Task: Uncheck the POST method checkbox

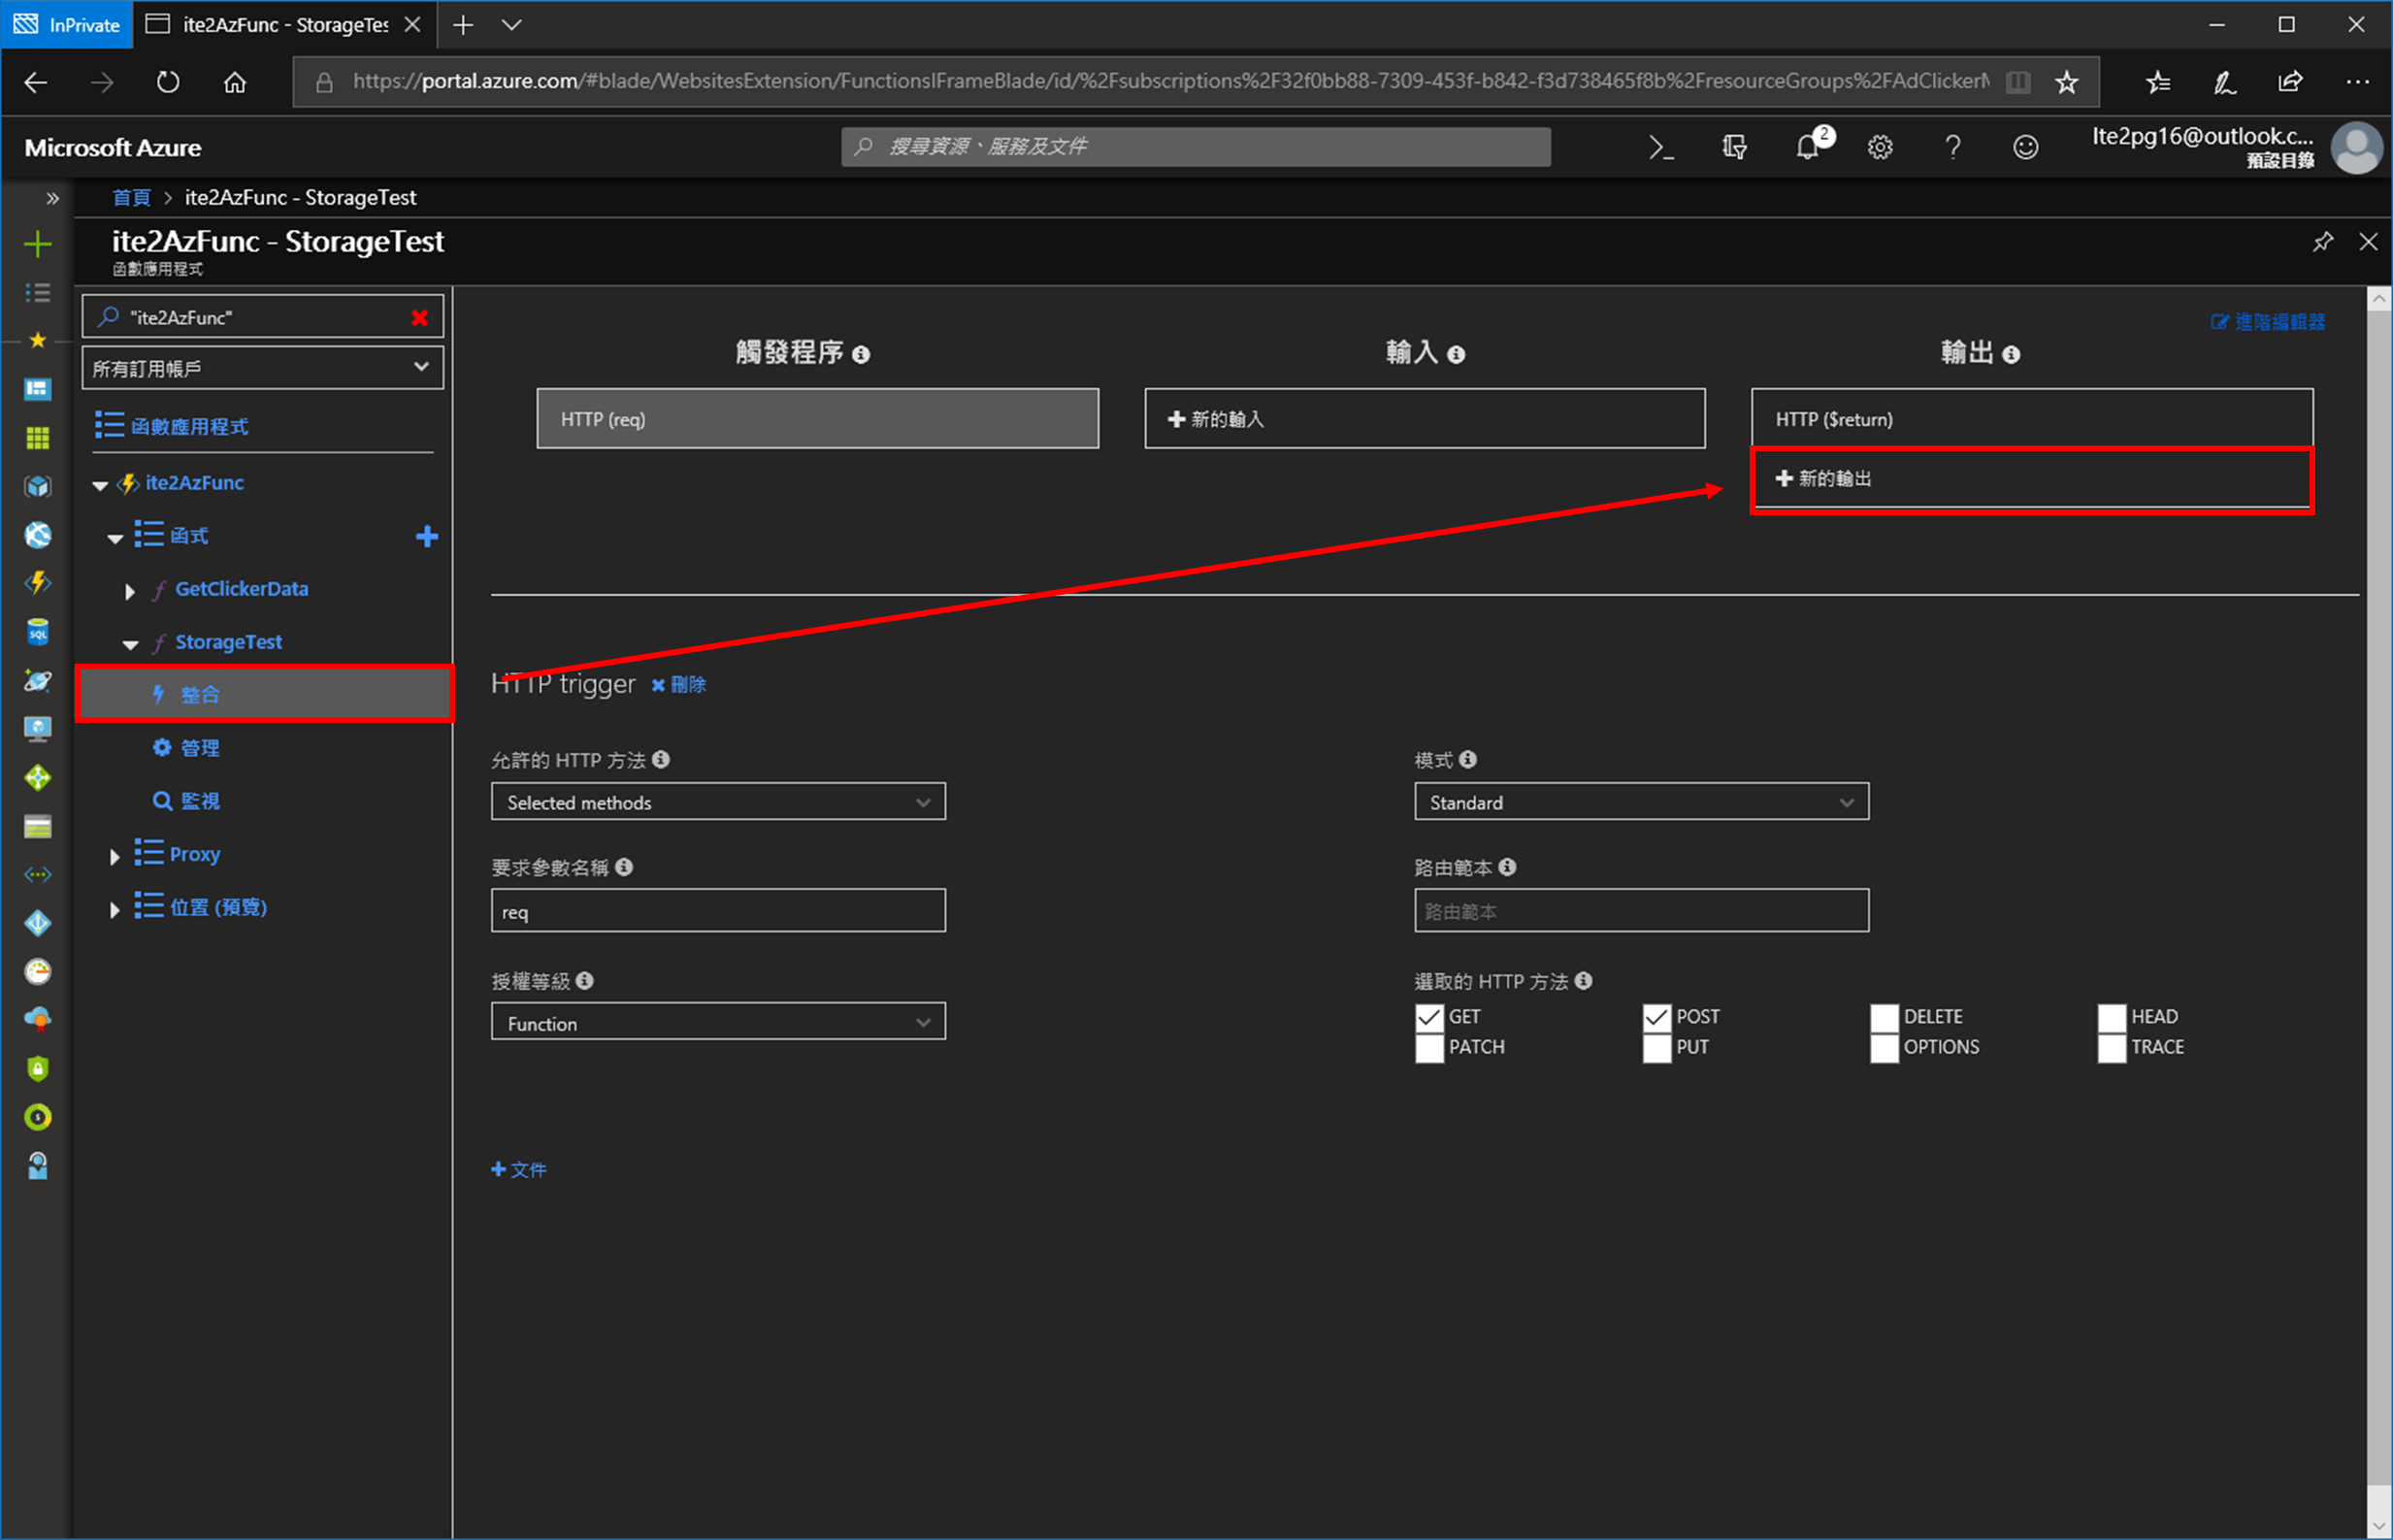Action: coord(1657,1018)
